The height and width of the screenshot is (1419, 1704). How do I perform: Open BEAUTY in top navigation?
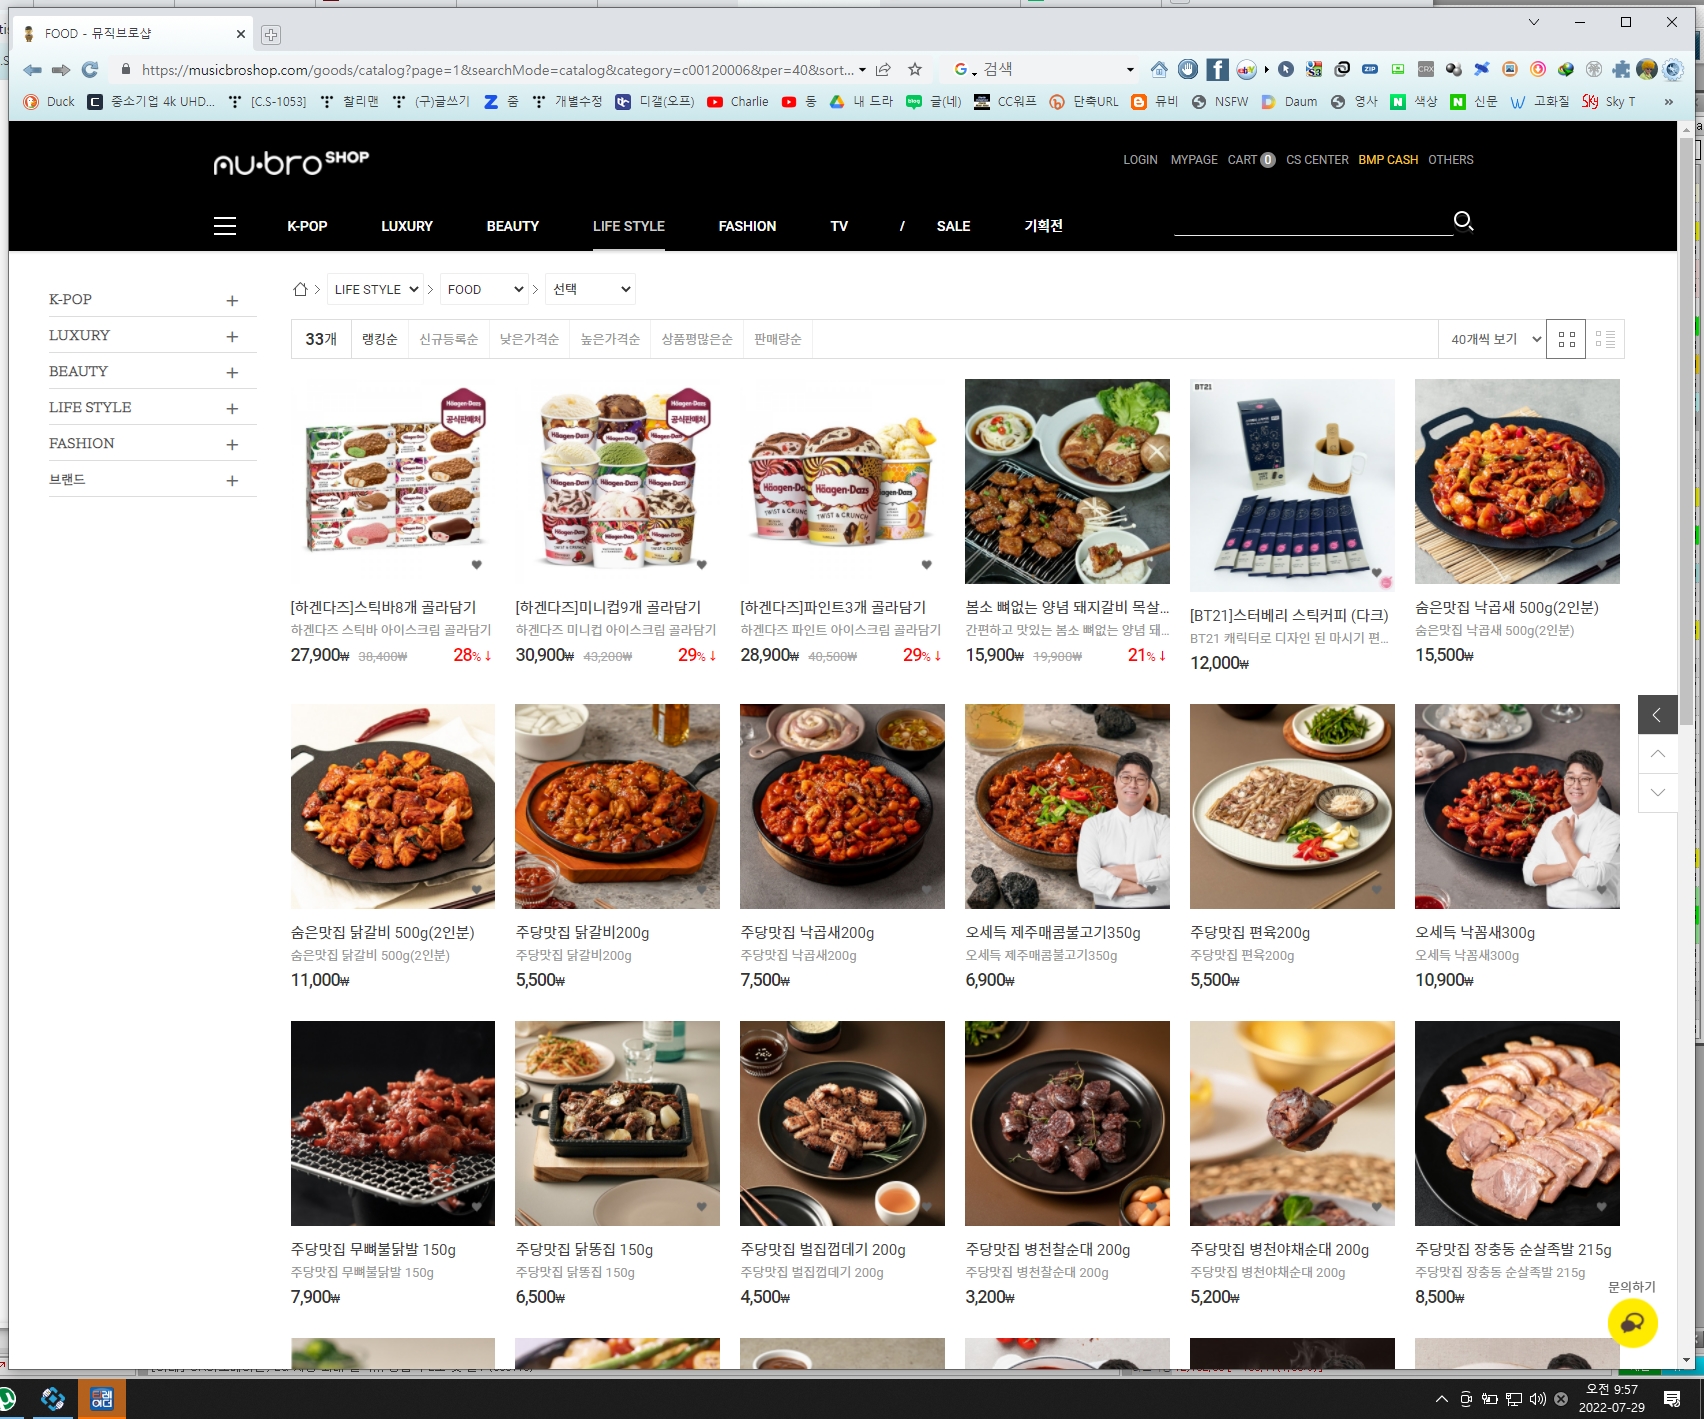pos(513,226)
